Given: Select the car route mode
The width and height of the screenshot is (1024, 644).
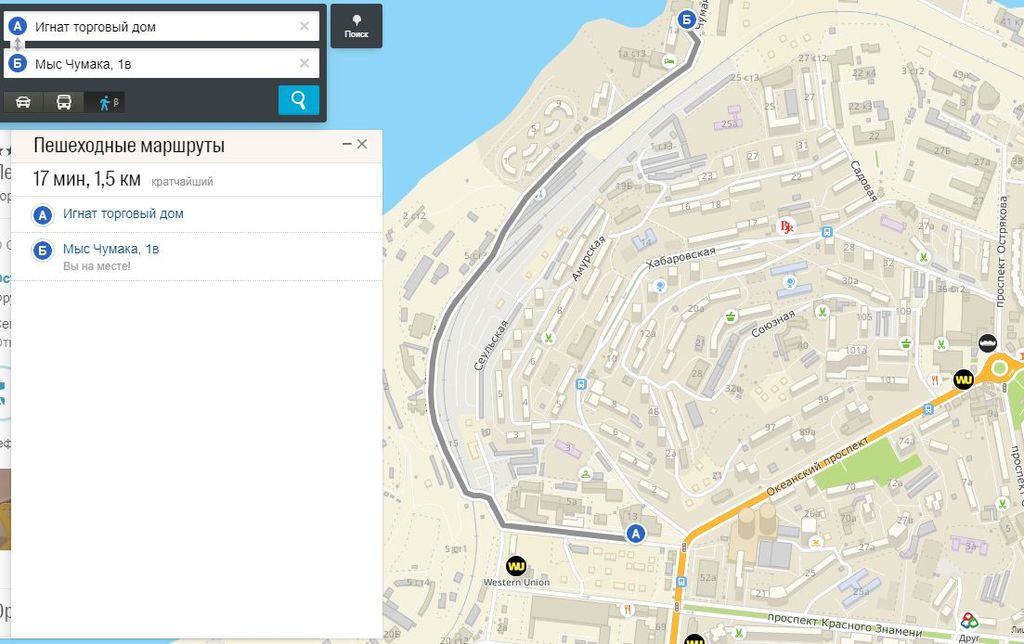Looking at the screenshot, I should point(23,101).
